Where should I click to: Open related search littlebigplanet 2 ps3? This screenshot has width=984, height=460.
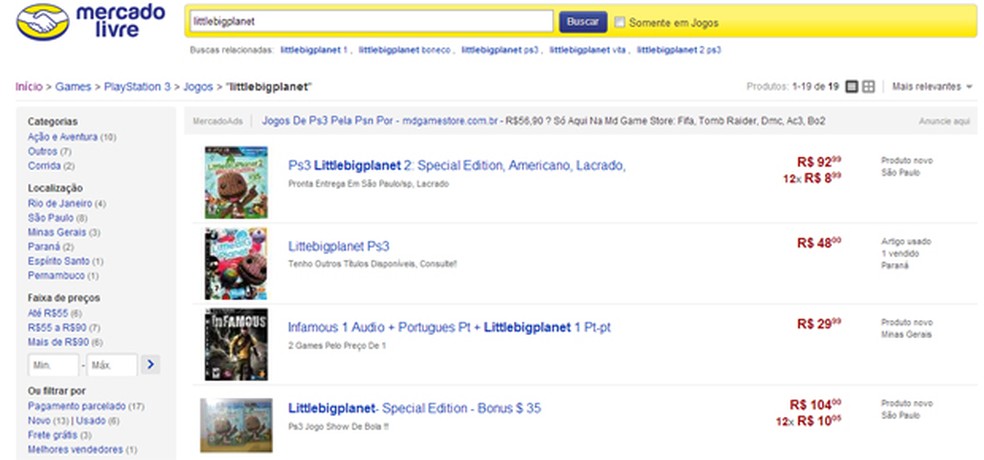[x=678, y=50]
